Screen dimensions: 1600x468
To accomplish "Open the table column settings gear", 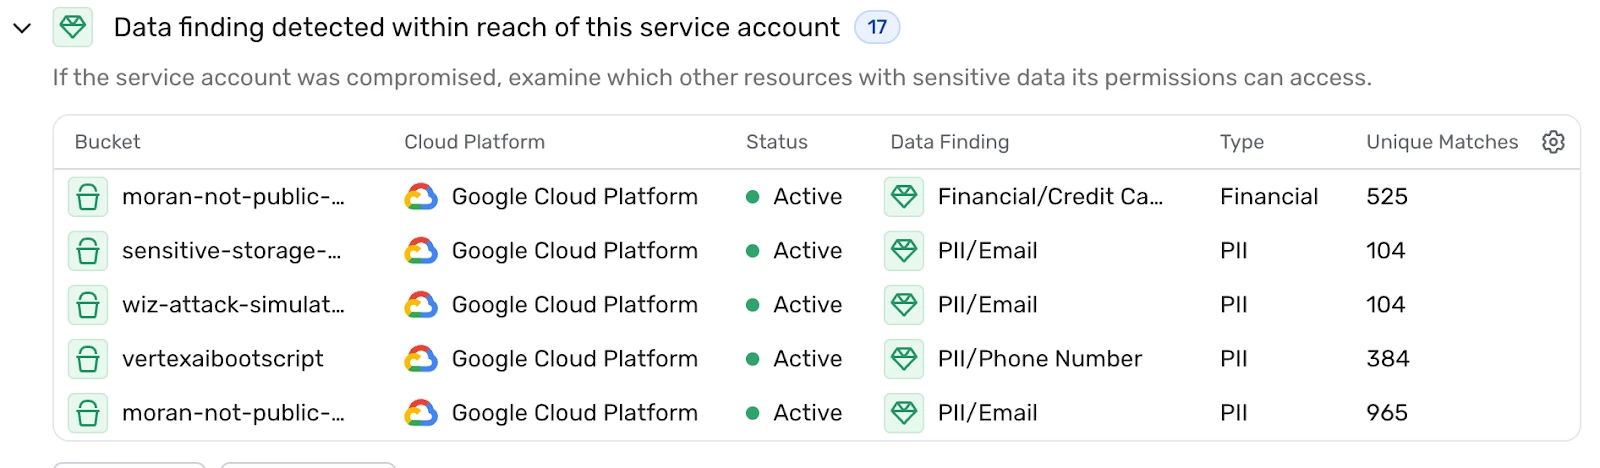I will pyautogui.click(x=1553, y=142).
